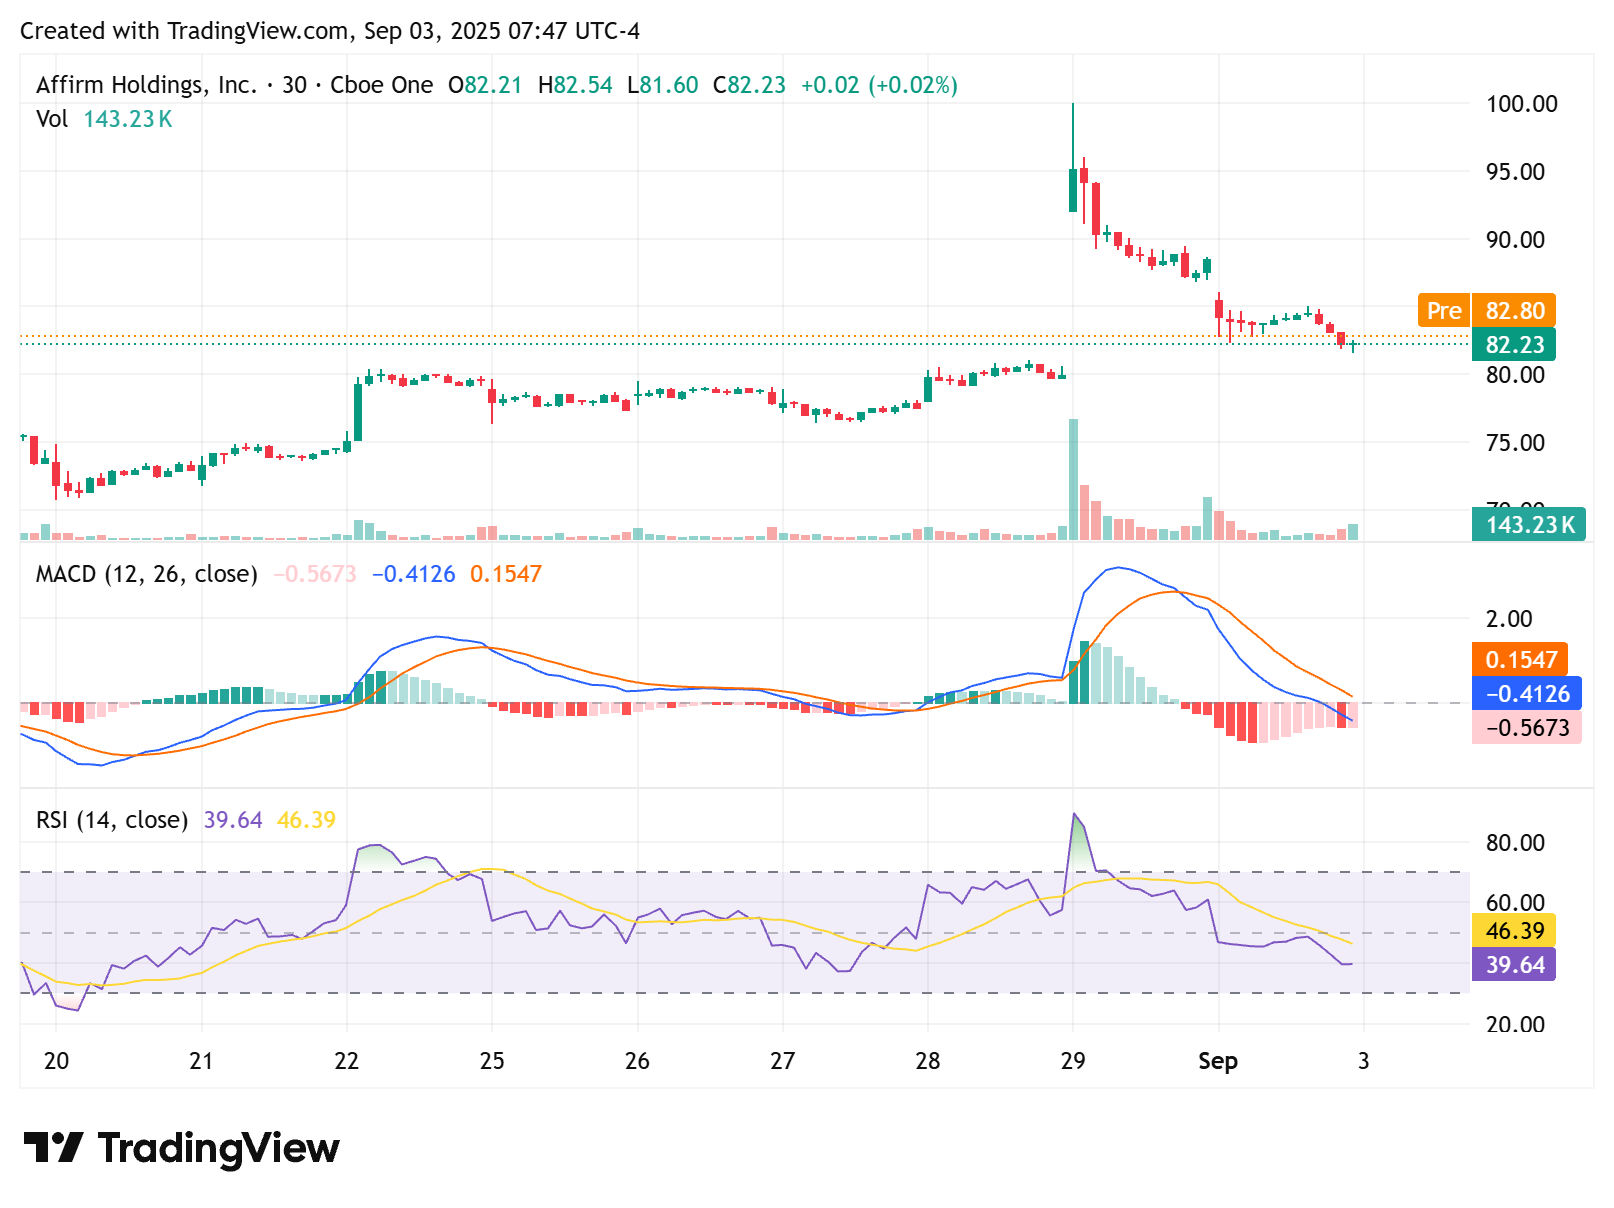Click the volume legend value 143.23 K
This screenshot has height=1208, width=1614.
[x=128, y=119]
